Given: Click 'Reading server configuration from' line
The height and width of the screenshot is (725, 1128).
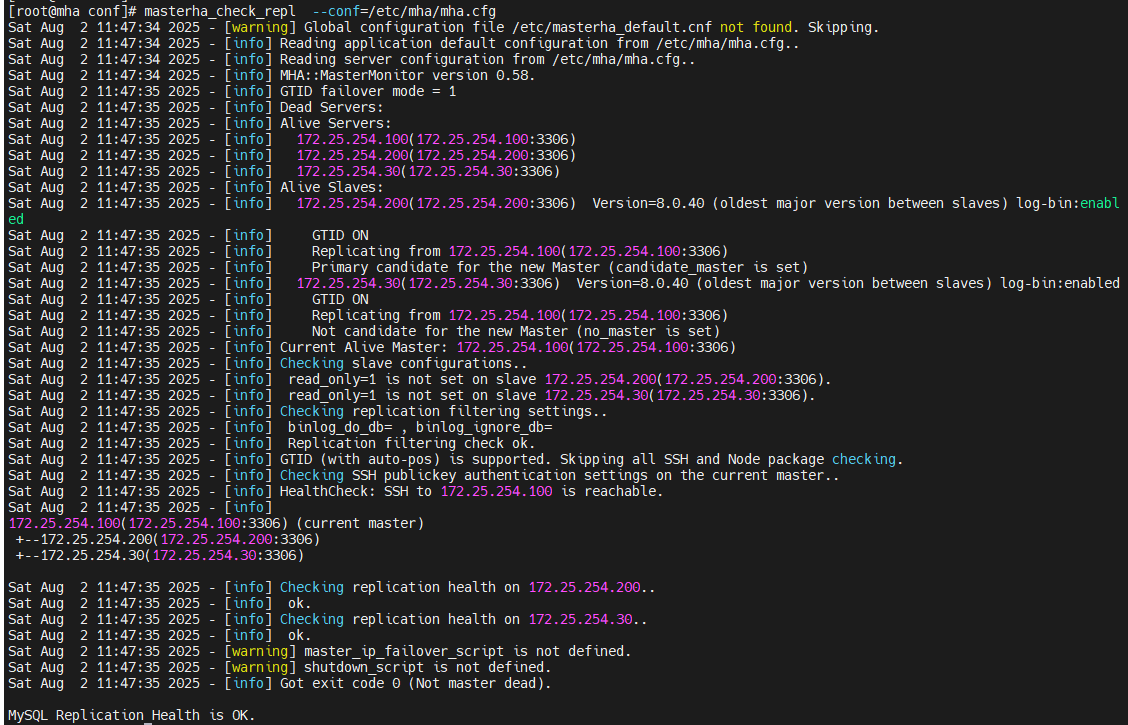Looking at the screenshot, I should 488,59.
